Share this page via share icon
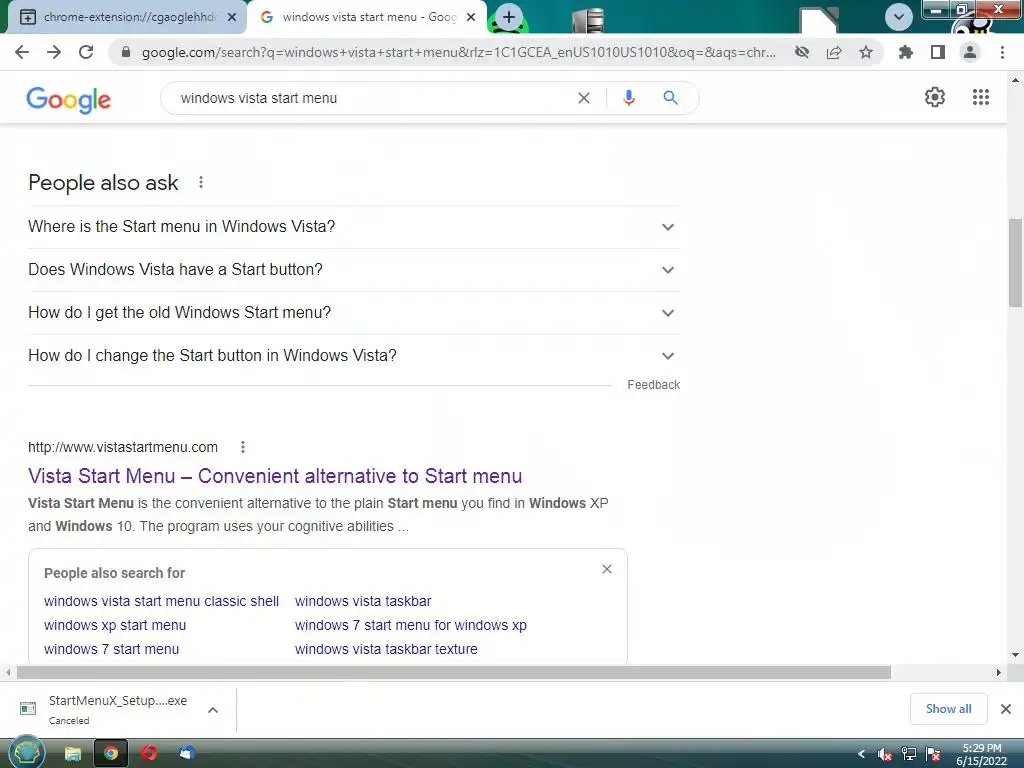Screen dimensions: 1024x768 pyautogui.click(x=834, y=52)
